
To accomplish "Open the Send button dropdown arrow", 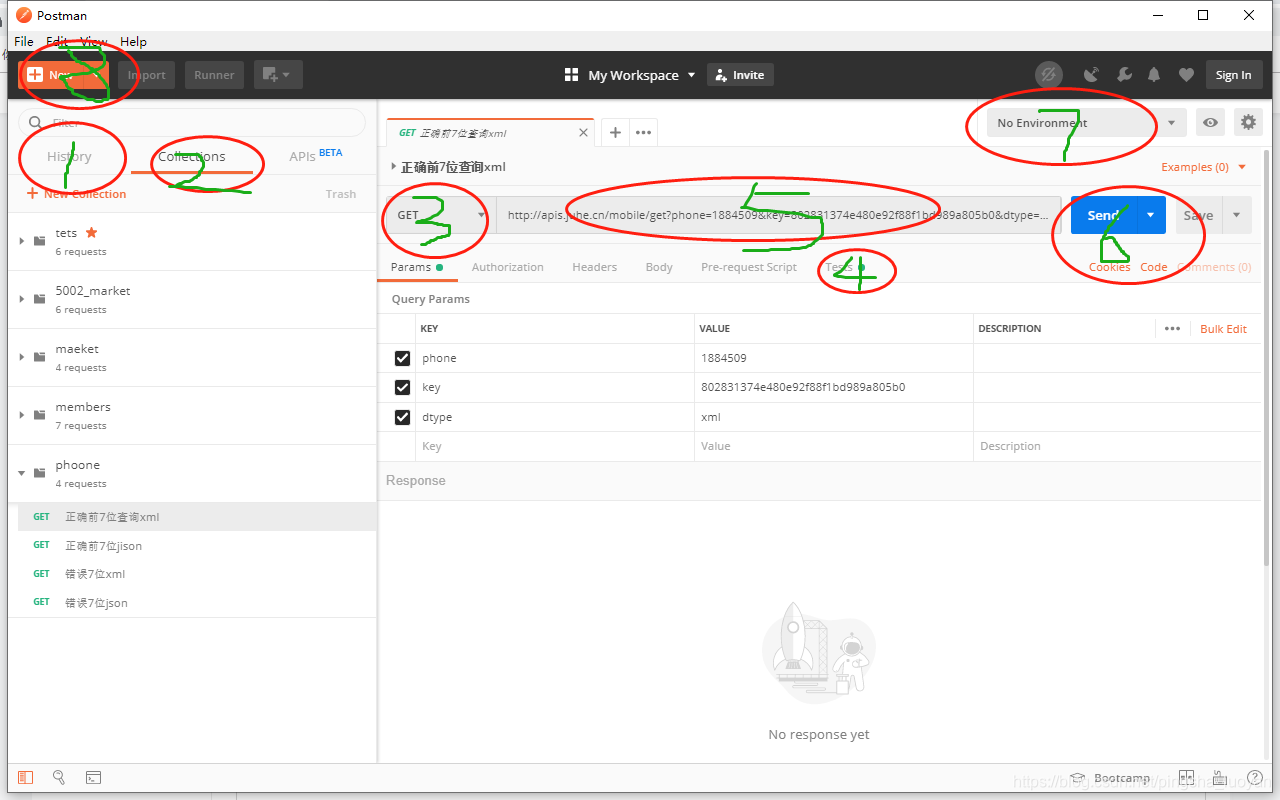I will pyautogui.click(x=1151, y=215).
